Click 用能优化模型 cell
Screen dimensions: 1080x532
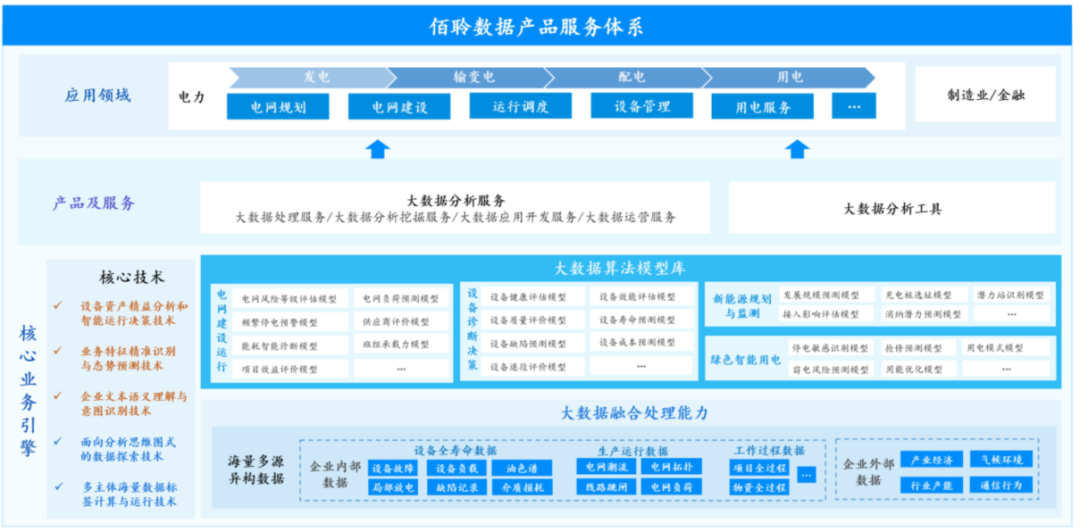coord(919,369)
